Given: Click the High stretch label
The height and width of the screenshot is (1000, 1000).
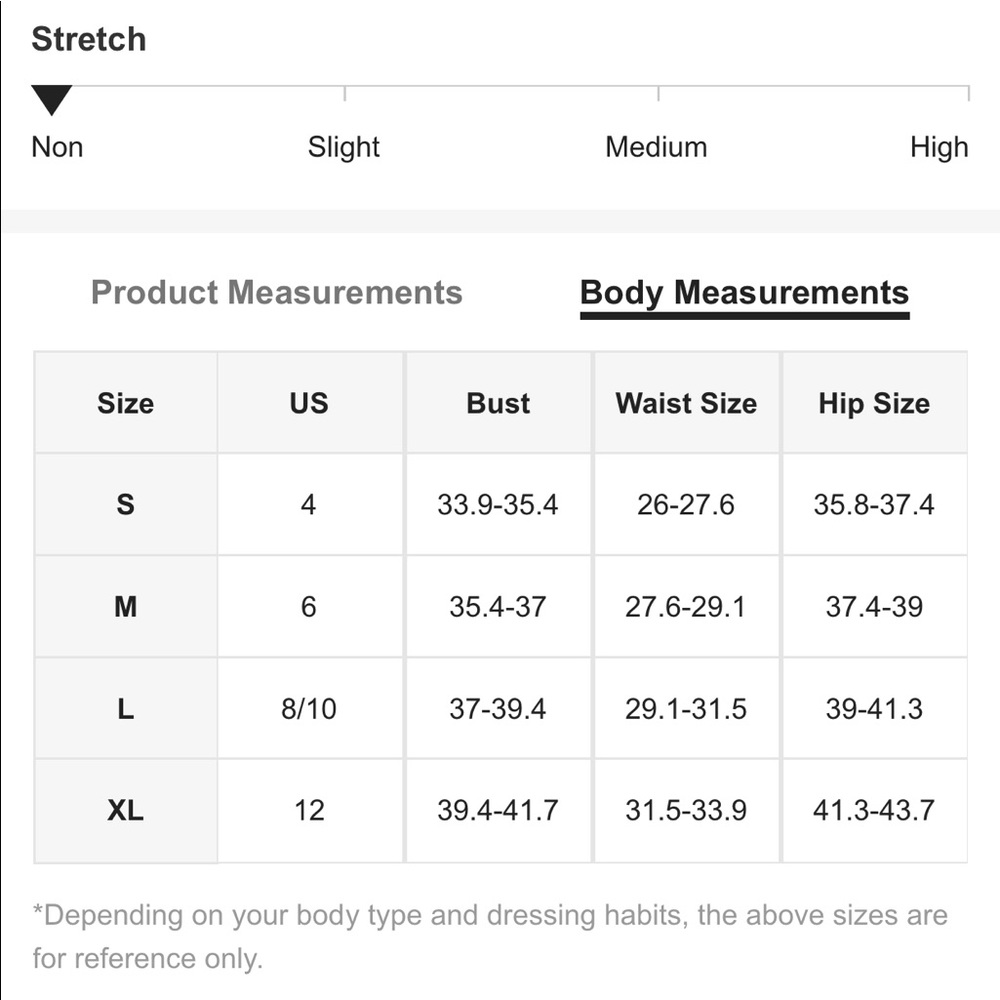Looking at the screenshot, I should (x=939, y=147).
